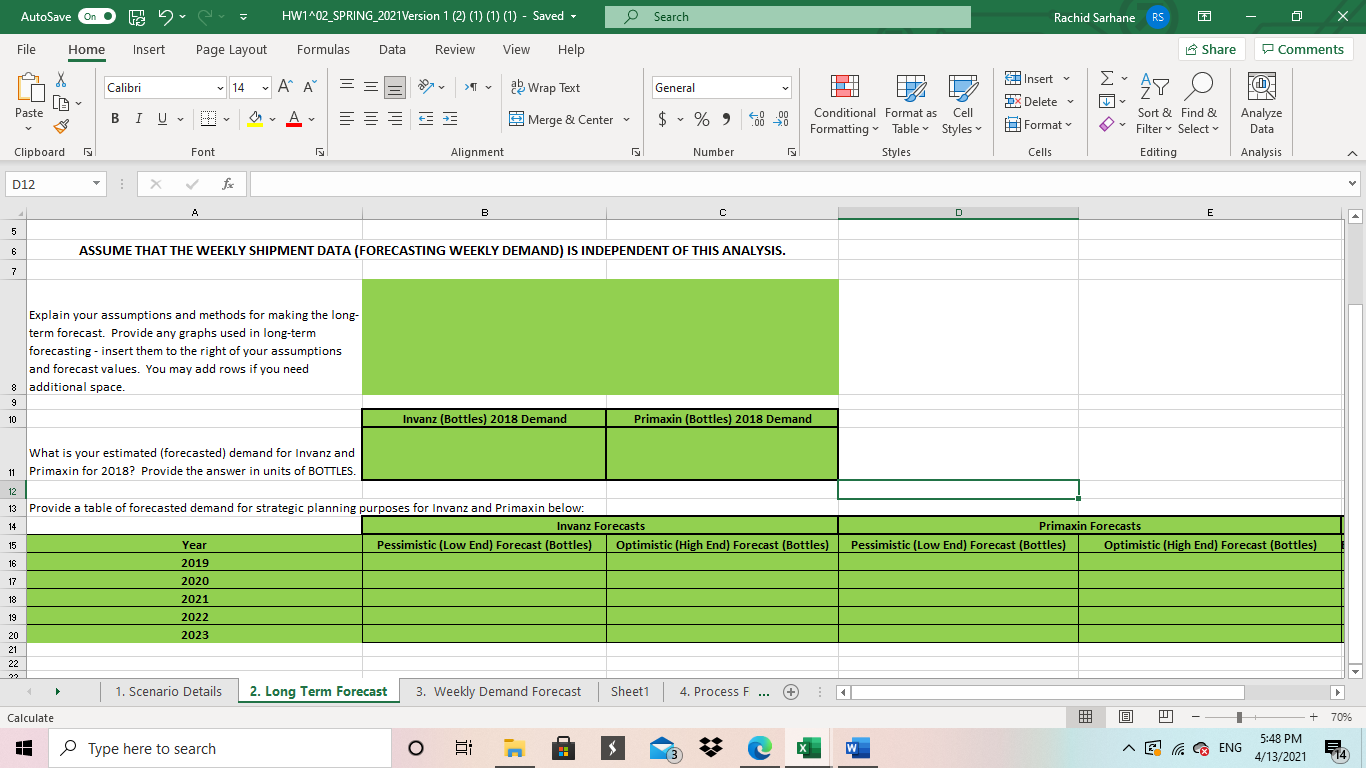This screenshot has width=1366, height=768.
Task: Click the Share button
Action: (1210, 50)
